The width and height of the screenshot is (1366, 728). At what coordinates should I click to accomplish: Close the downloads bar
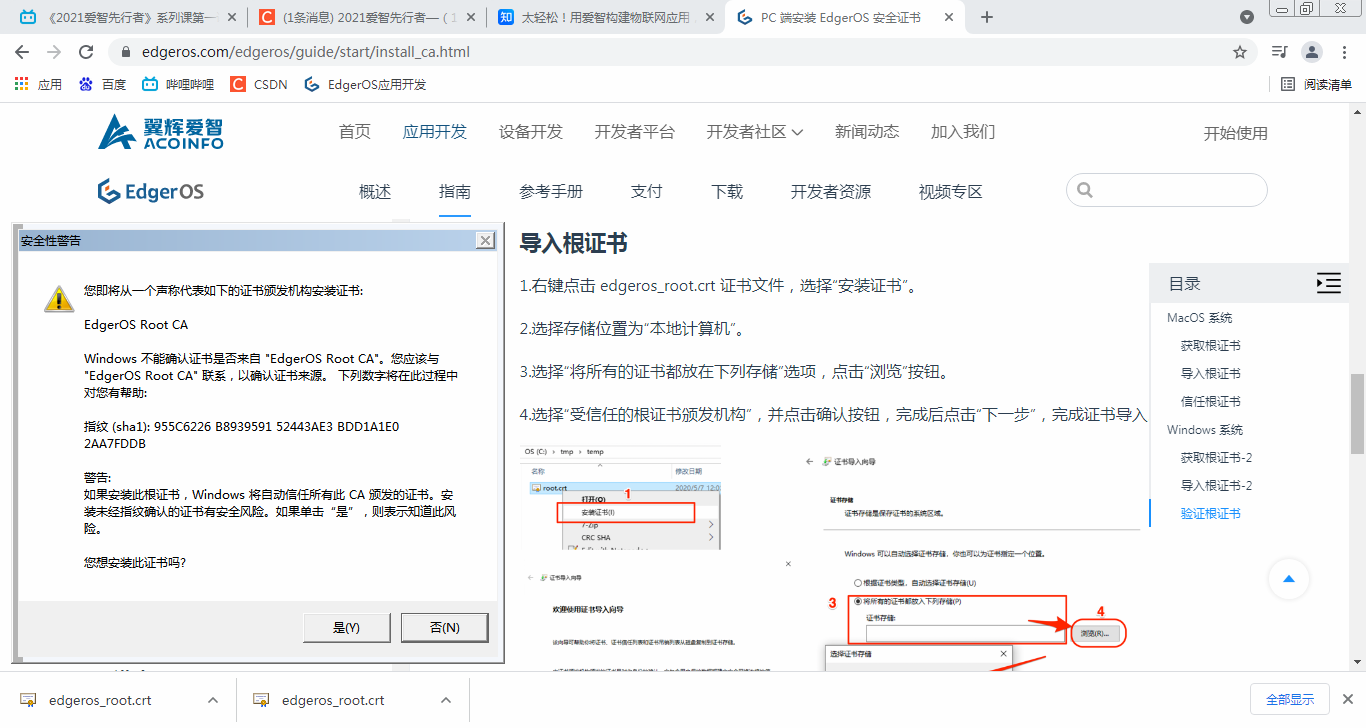(x=1347, y=700)
